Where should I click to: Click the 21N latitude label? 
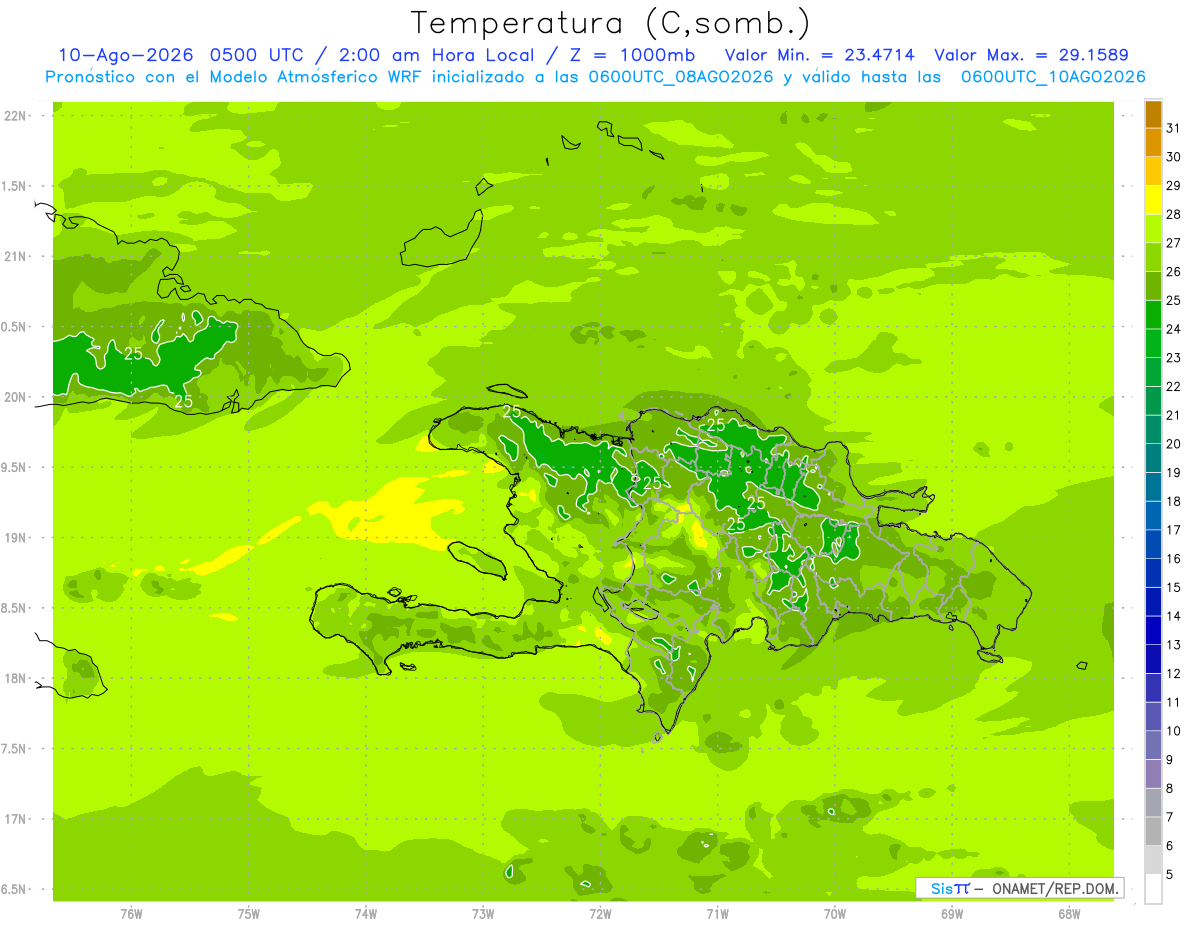point(17,256)
